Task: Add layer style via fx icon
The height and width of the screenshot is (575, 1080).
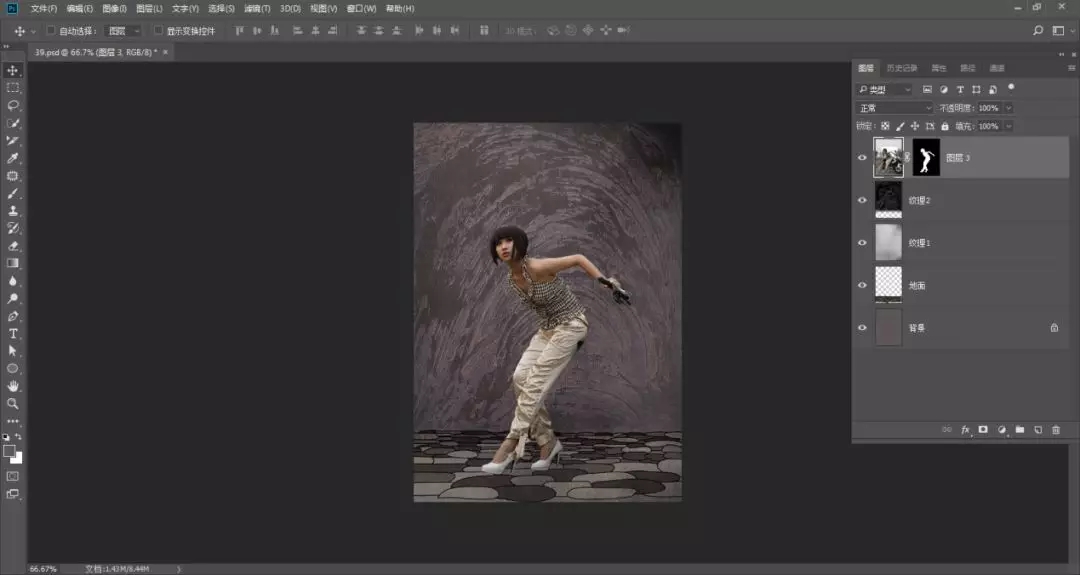Action: click(x=966, y=430)
